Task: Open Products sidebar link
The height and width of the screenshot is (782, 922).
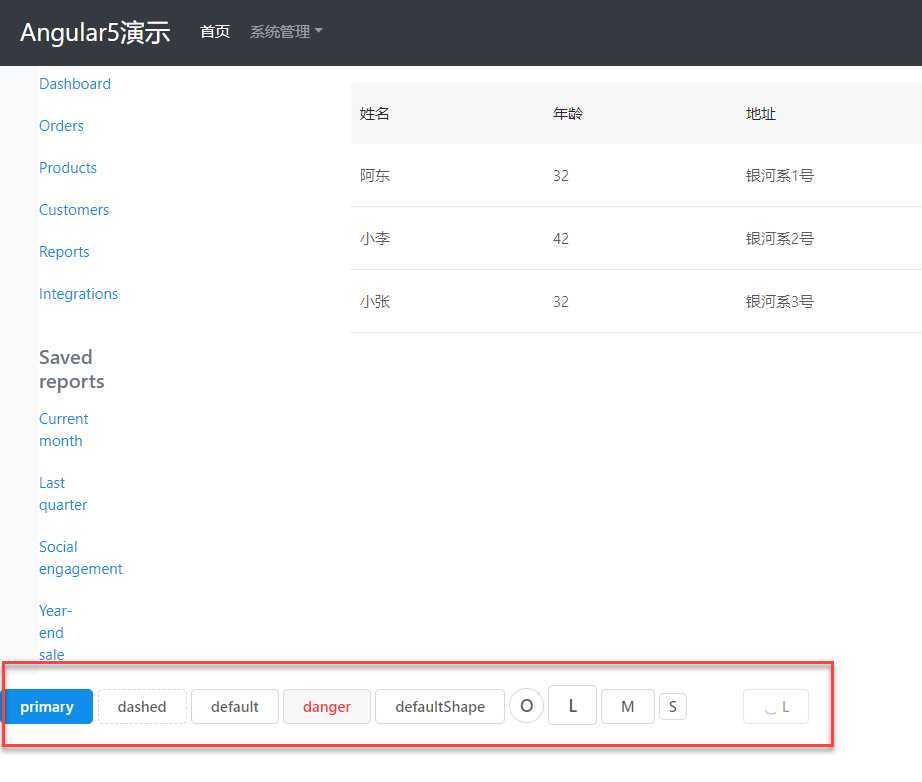Action: (x=68, y=168)
